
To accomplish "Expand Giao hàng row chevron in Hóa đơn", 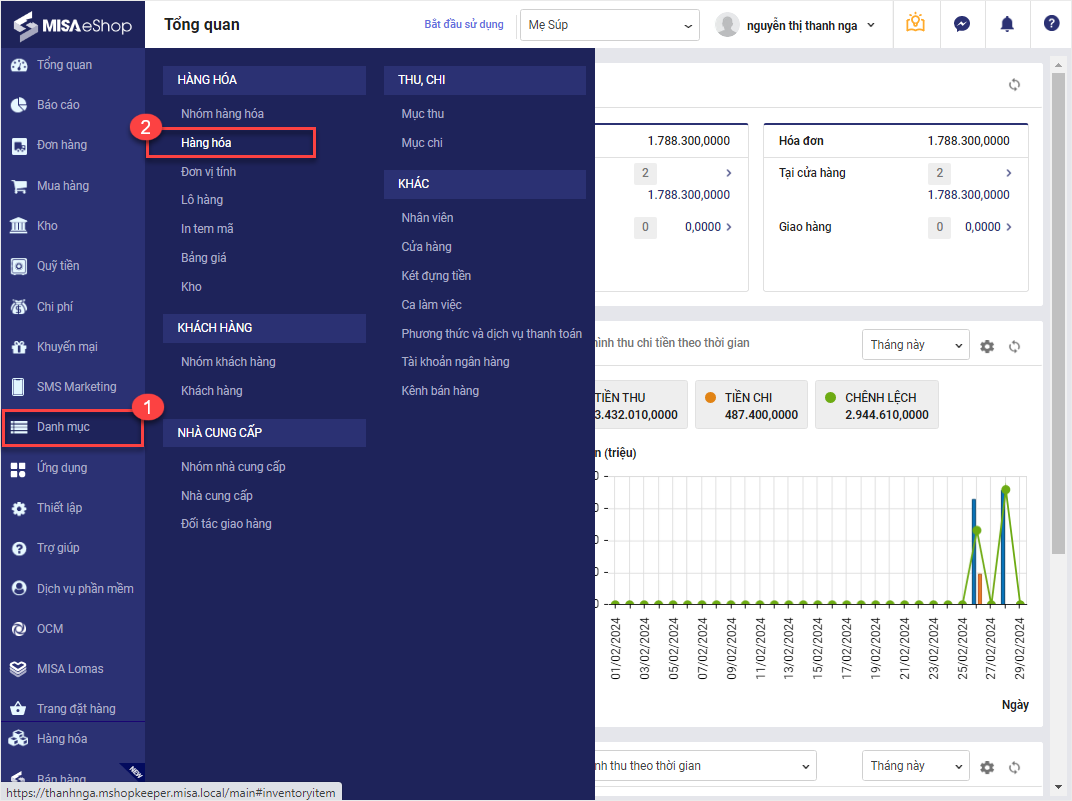I will tap(1008, 227).
